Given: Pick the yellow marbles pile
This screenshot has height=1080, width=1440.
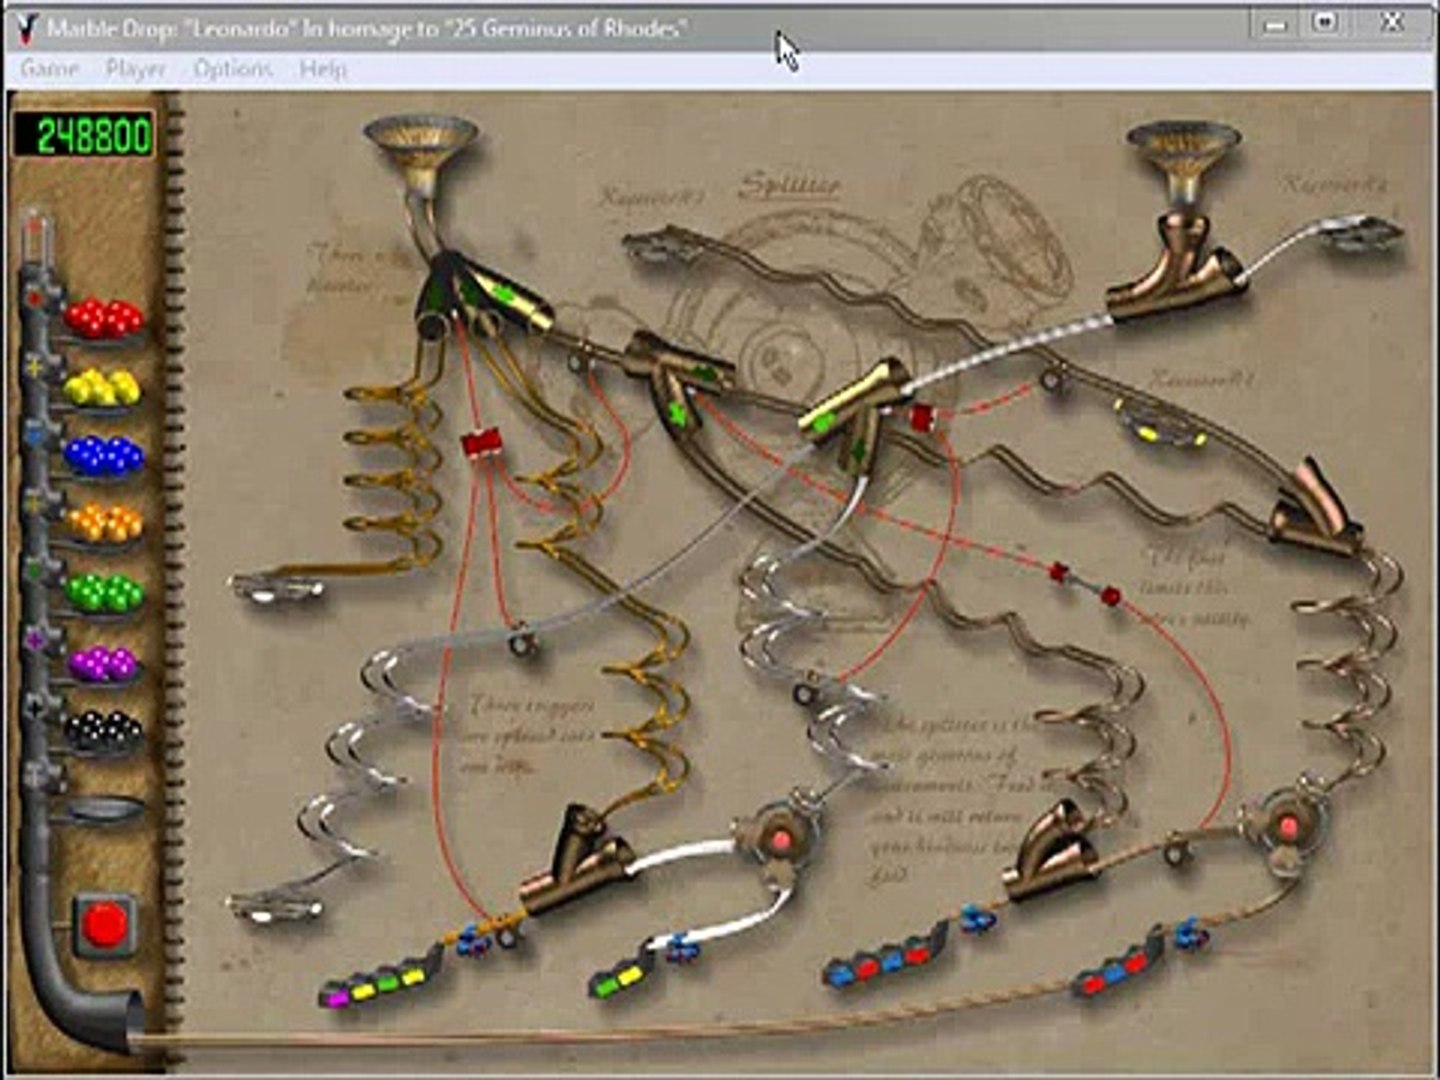Looking at the screenshot, I should click(x=102, y=386).
